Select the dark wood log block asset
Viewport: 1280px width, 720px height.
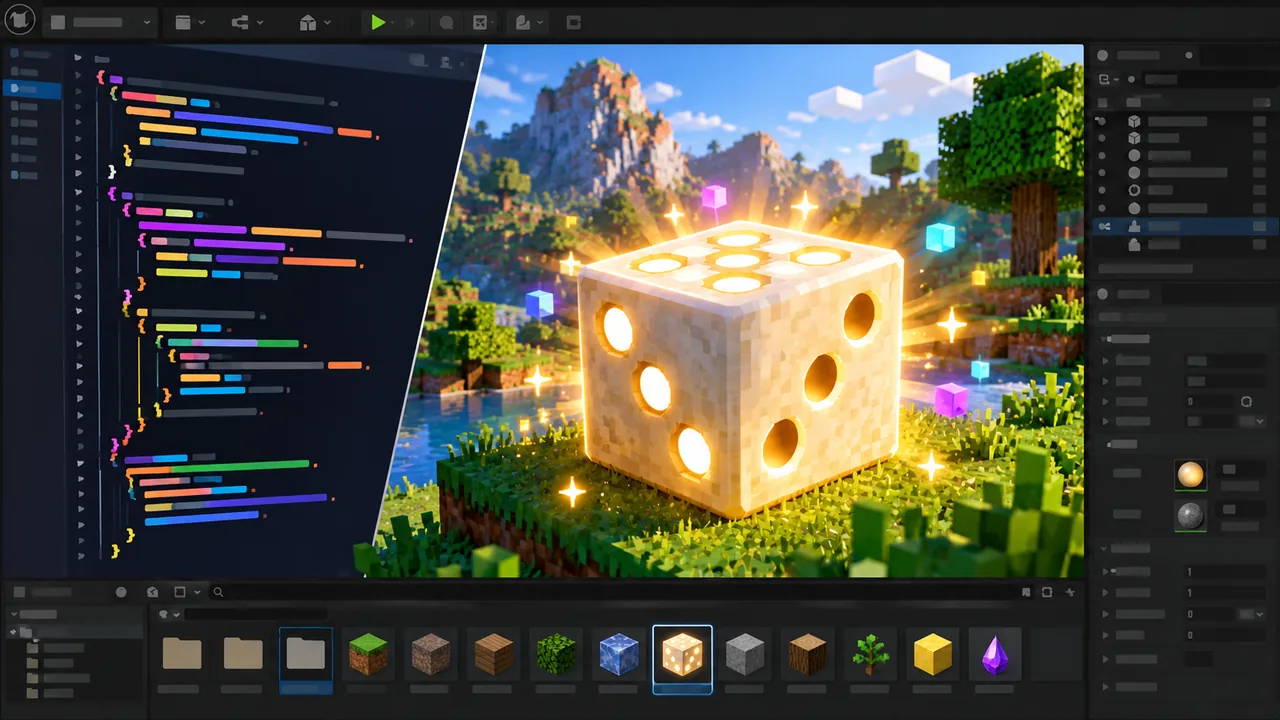pos(806,655)
